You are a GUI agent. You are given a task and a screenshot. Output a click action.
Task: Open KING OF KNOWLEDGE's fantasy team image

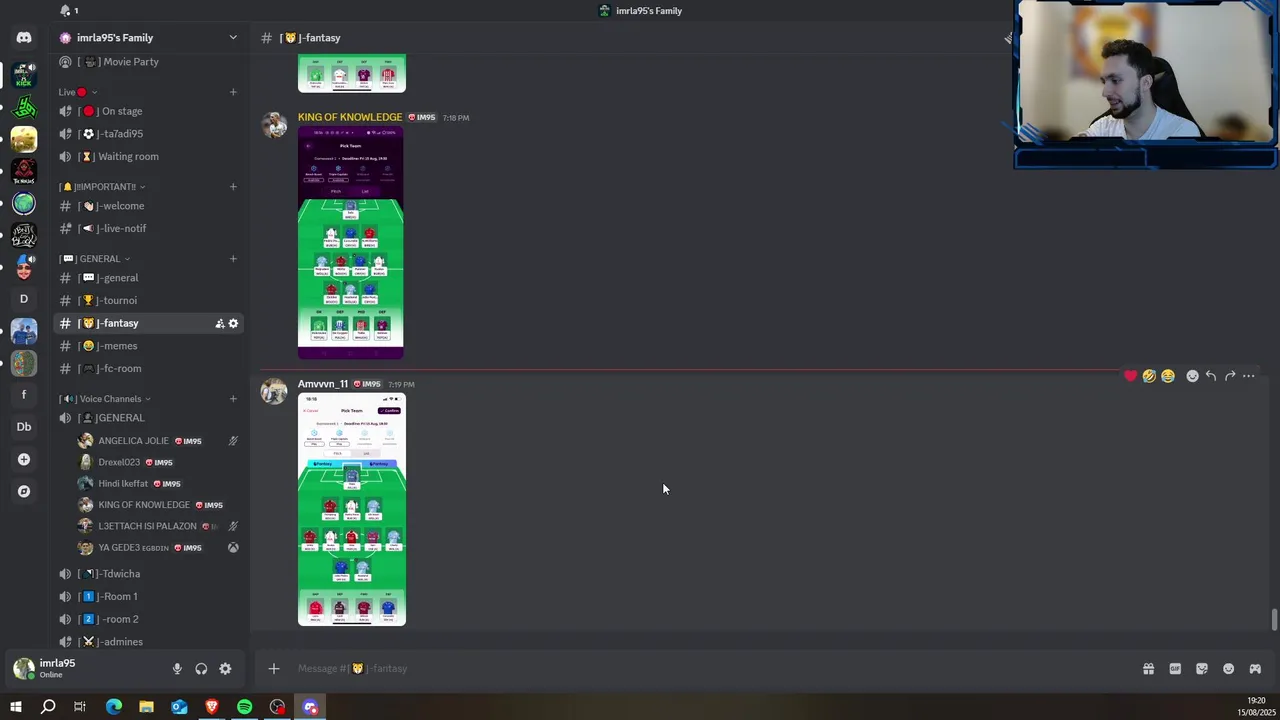(x=351, y=243)
